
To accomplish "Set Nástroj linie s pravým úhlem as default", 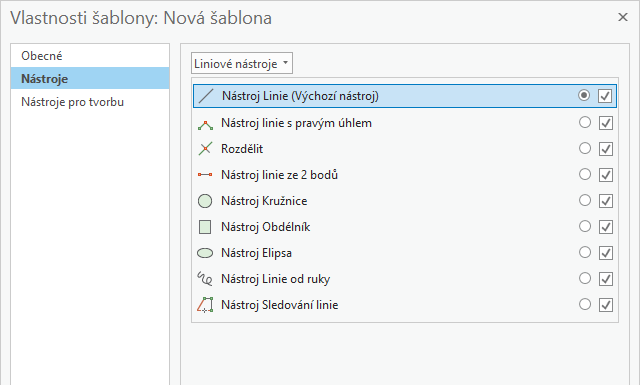I will point(585,122).
